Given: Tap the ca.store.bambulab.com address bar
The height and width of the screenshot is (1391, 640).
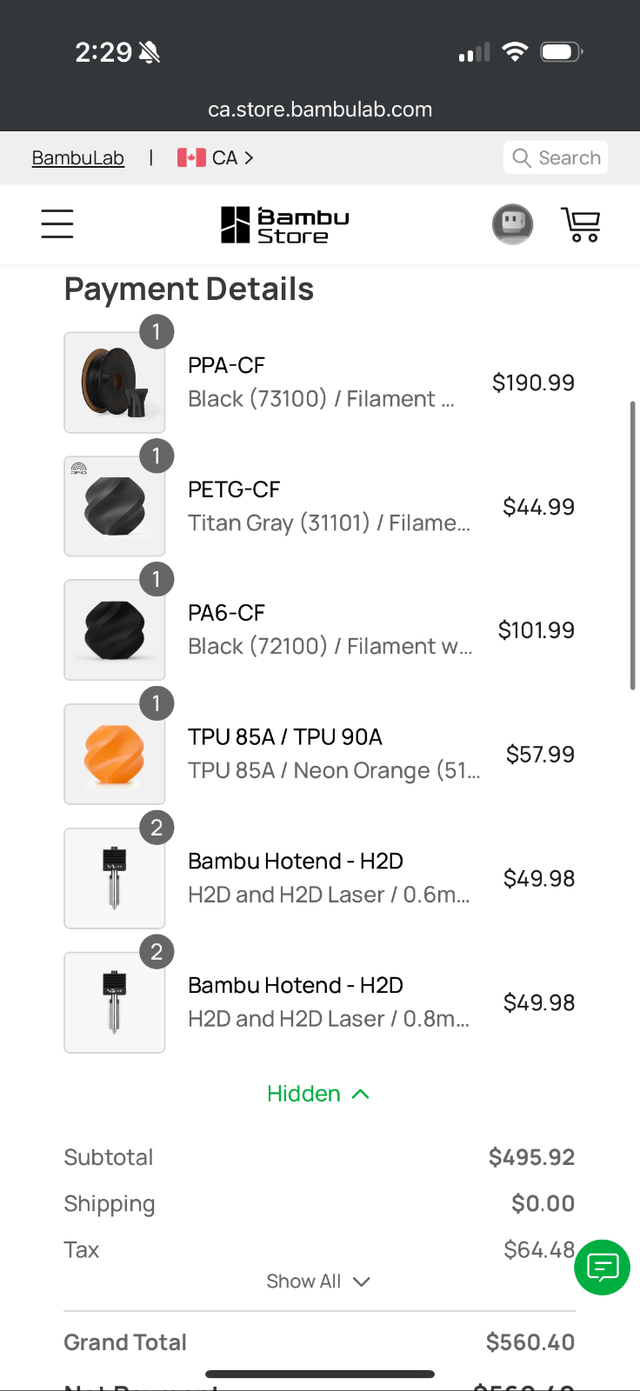Looking at the screenshot, I should 320,109.
